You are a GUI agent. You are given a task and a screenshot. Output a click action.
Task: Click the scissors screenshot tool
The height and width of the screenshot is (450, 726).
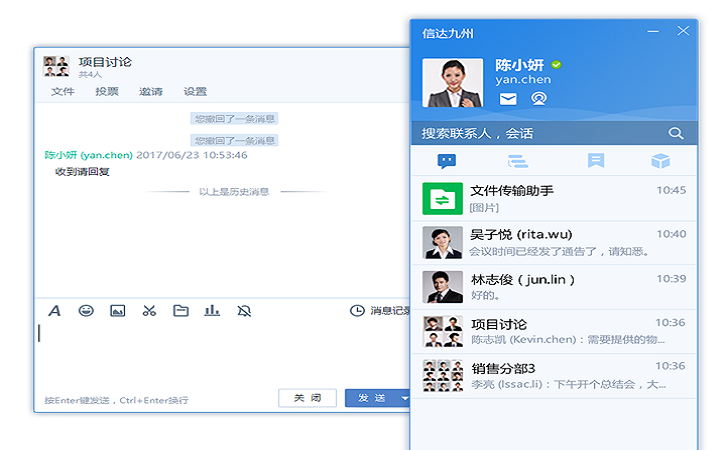pyautogui.click(x=149, y=311)
